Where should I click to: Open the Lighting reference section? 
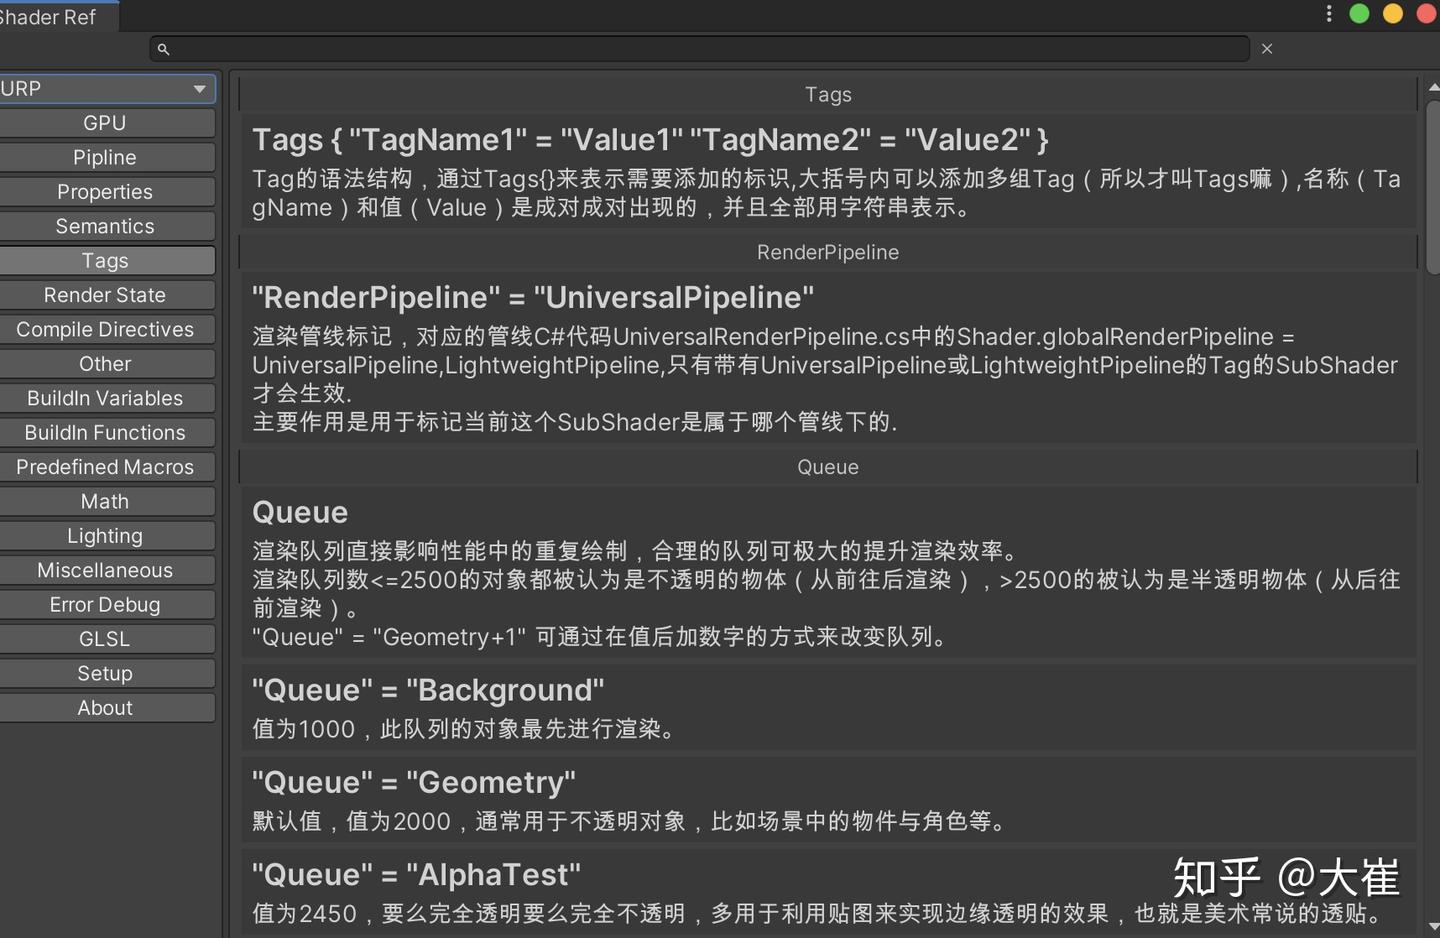pyautogui.click(x=106, y=535)
